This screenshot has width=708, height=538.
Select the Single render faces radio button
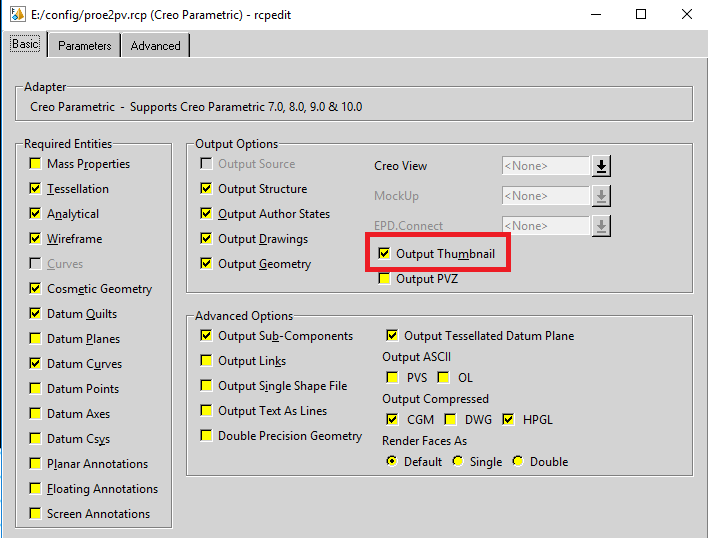[458, 461]
